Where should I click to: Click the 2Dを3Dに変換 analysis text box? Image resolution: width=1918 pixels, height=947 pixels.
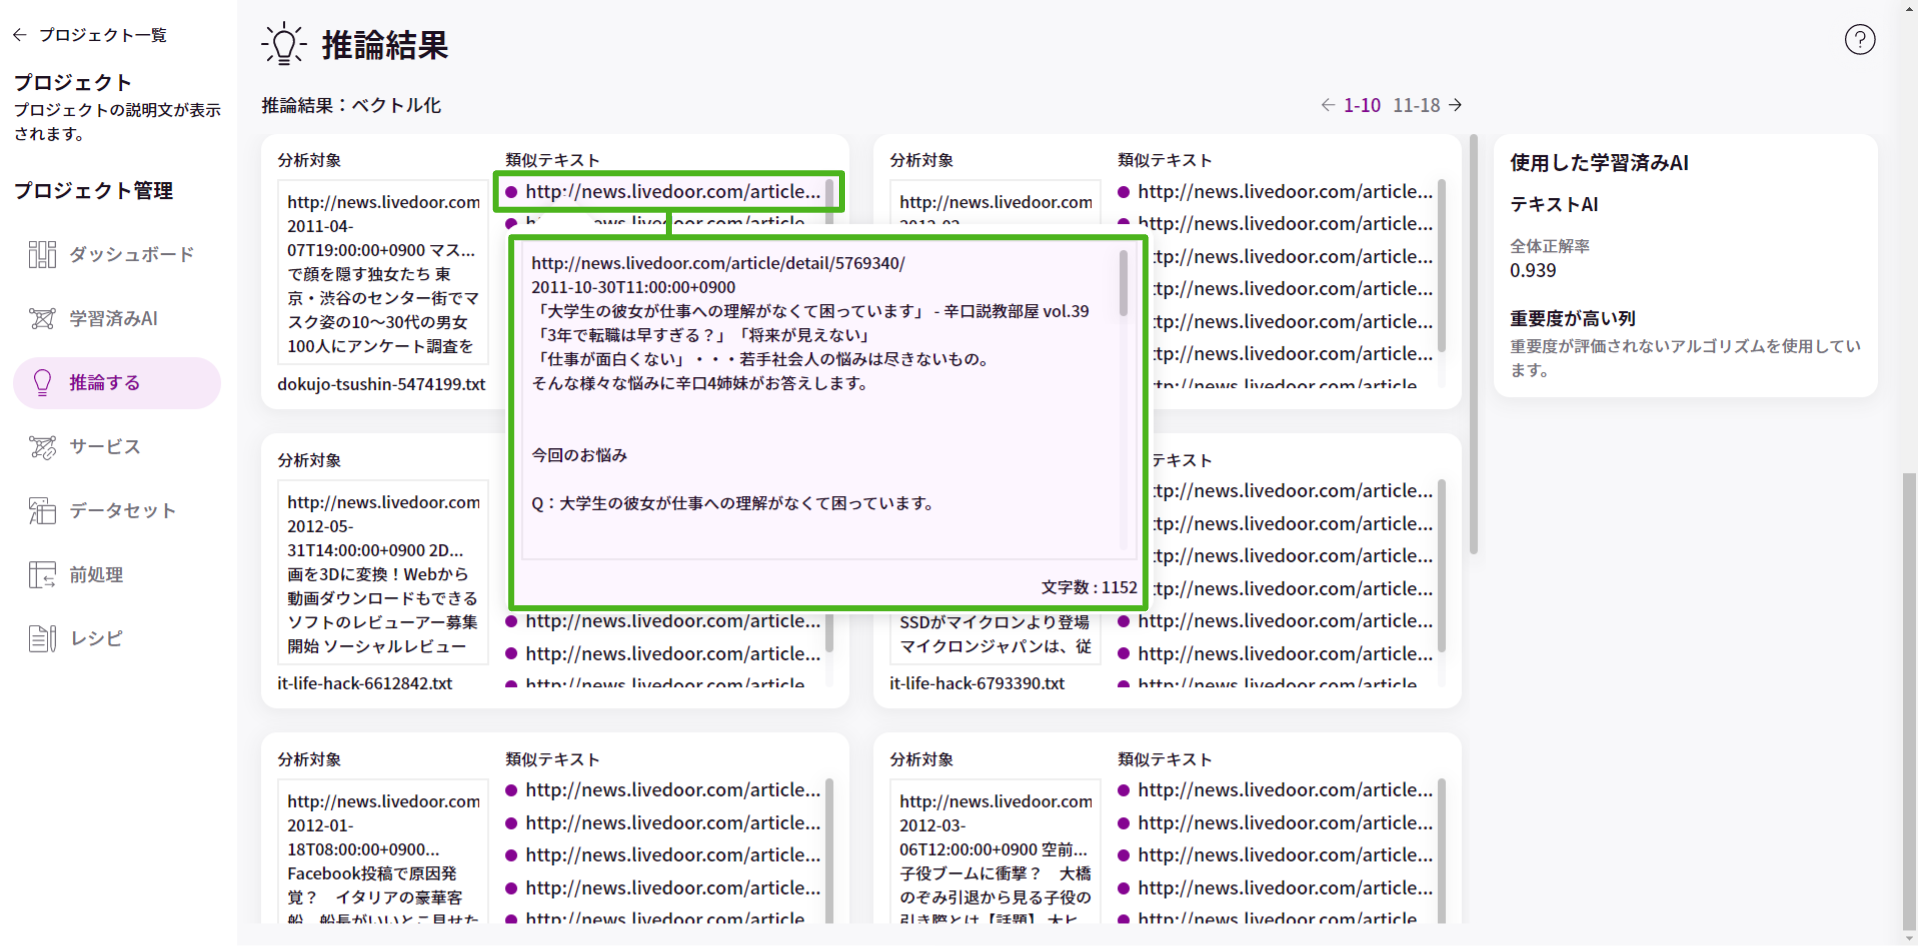(383, 574)
